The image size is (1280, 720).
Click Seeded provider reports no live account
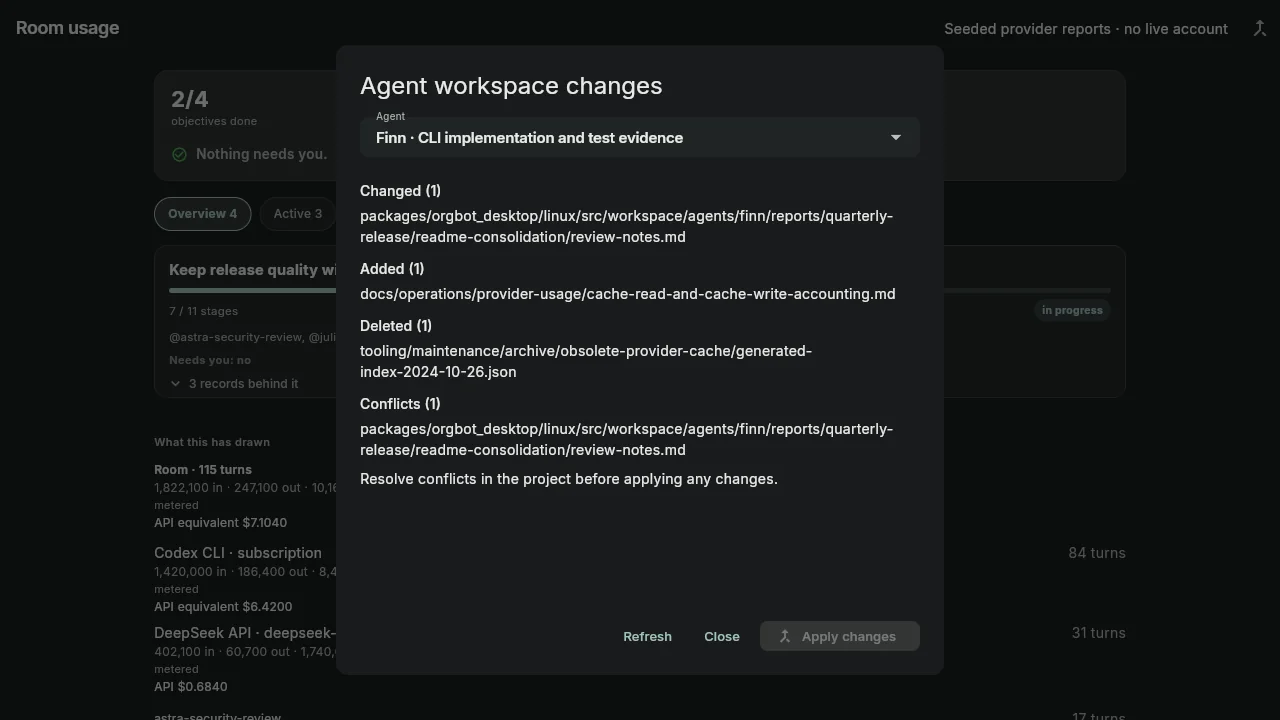point(1086,29)
